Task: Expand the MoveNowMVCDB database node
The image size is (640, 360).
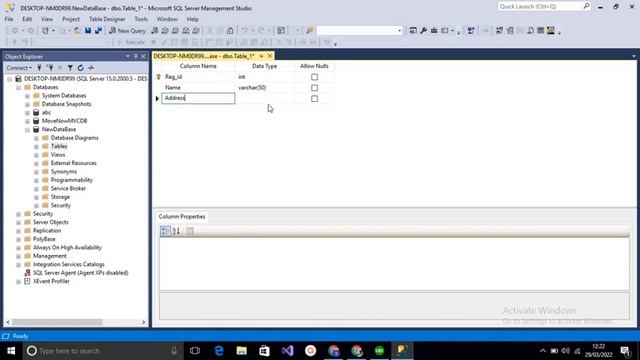Action: click(27, 121)
